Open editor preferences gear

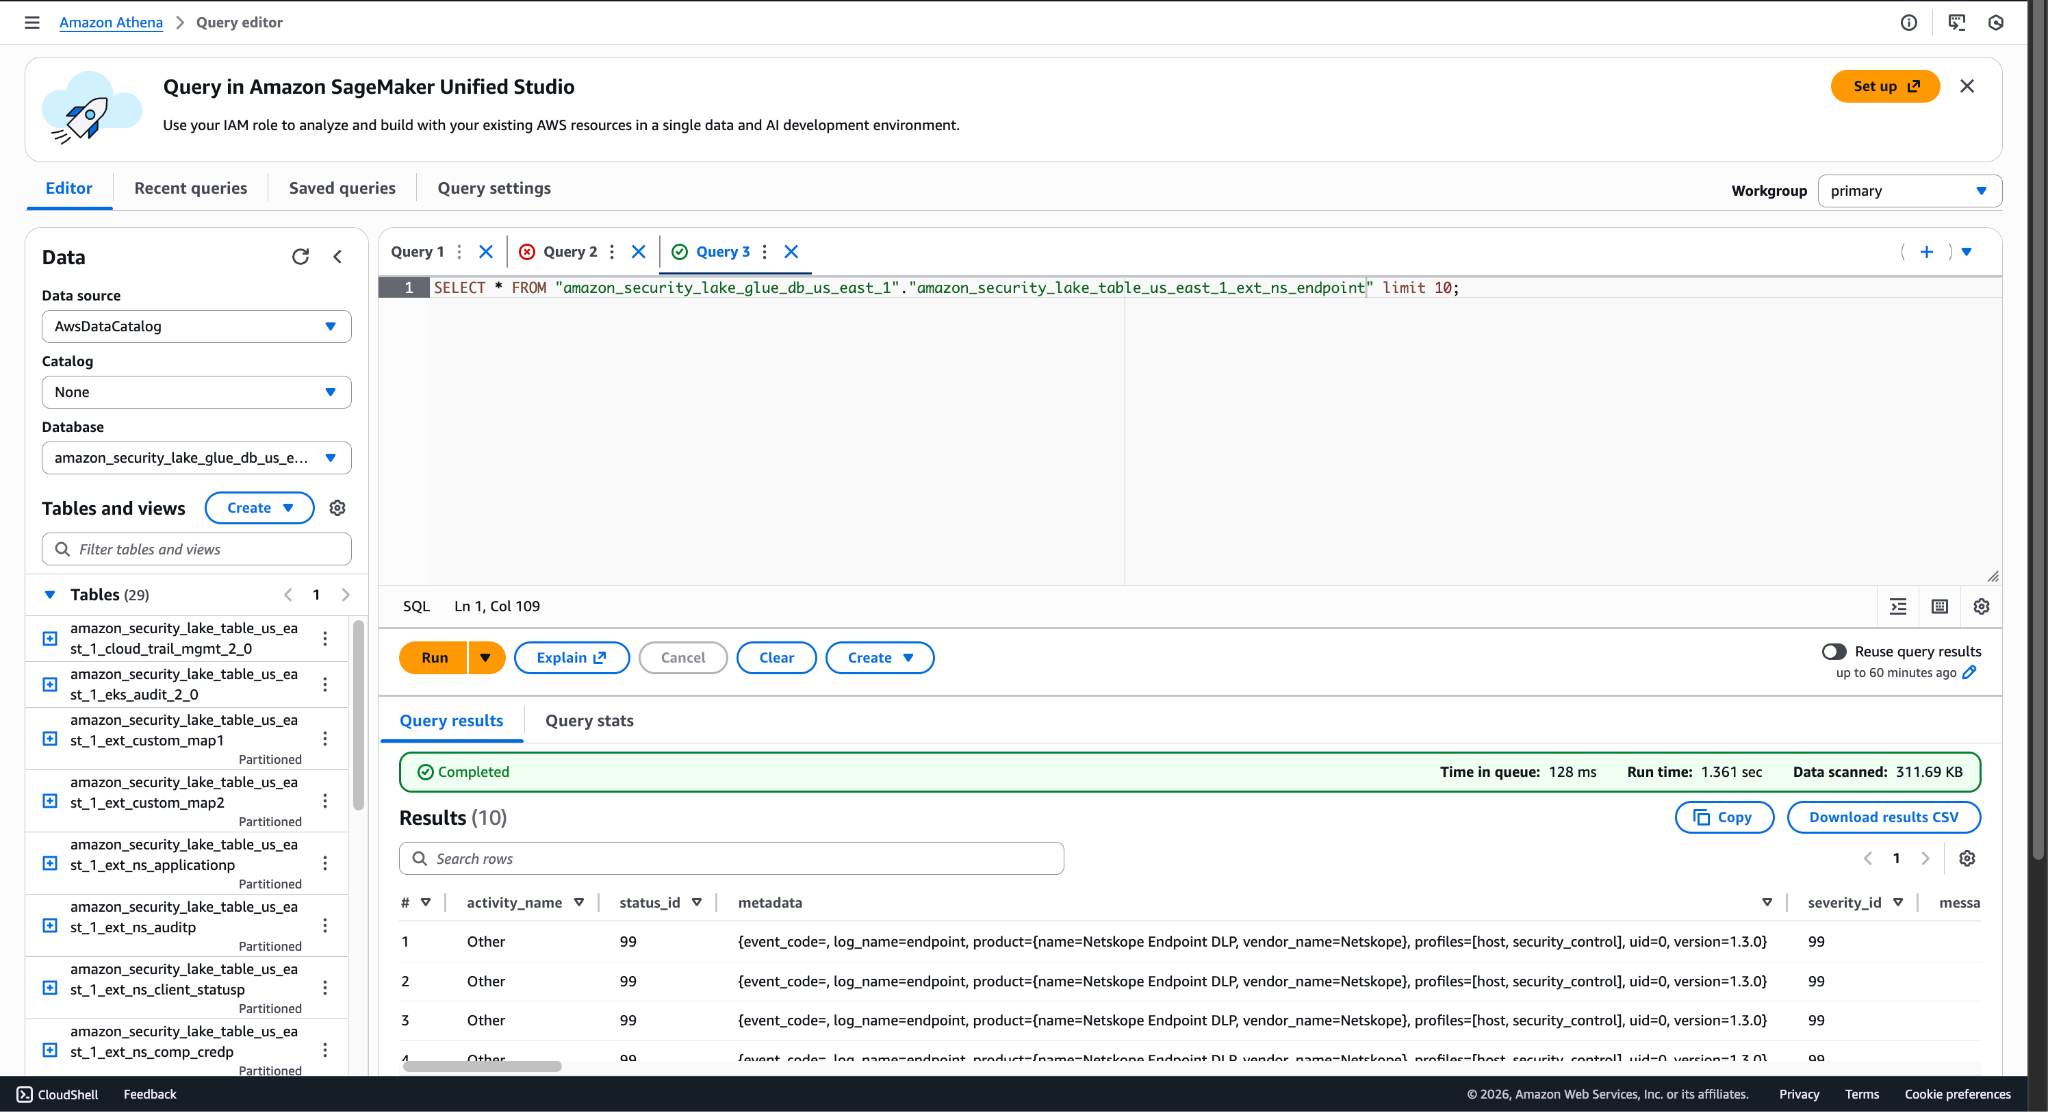click(x=1981, y=606)
